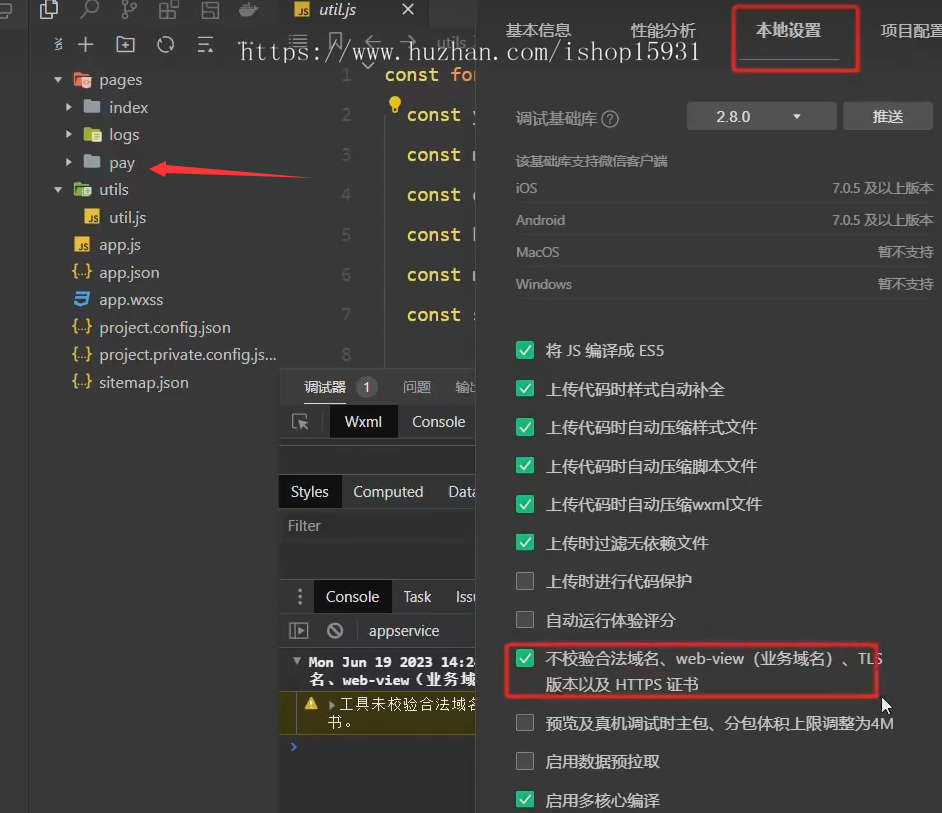Open project.config.json file
942x813 pixels.
coord(165,327)
